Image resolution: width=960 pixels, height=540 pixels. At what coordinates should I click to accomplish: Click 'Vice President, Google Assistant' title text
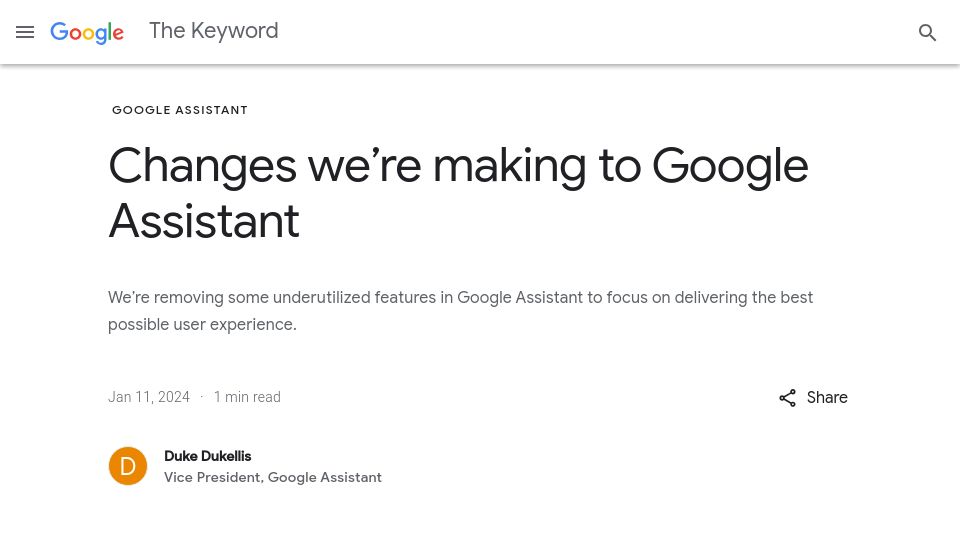[273, 478]
